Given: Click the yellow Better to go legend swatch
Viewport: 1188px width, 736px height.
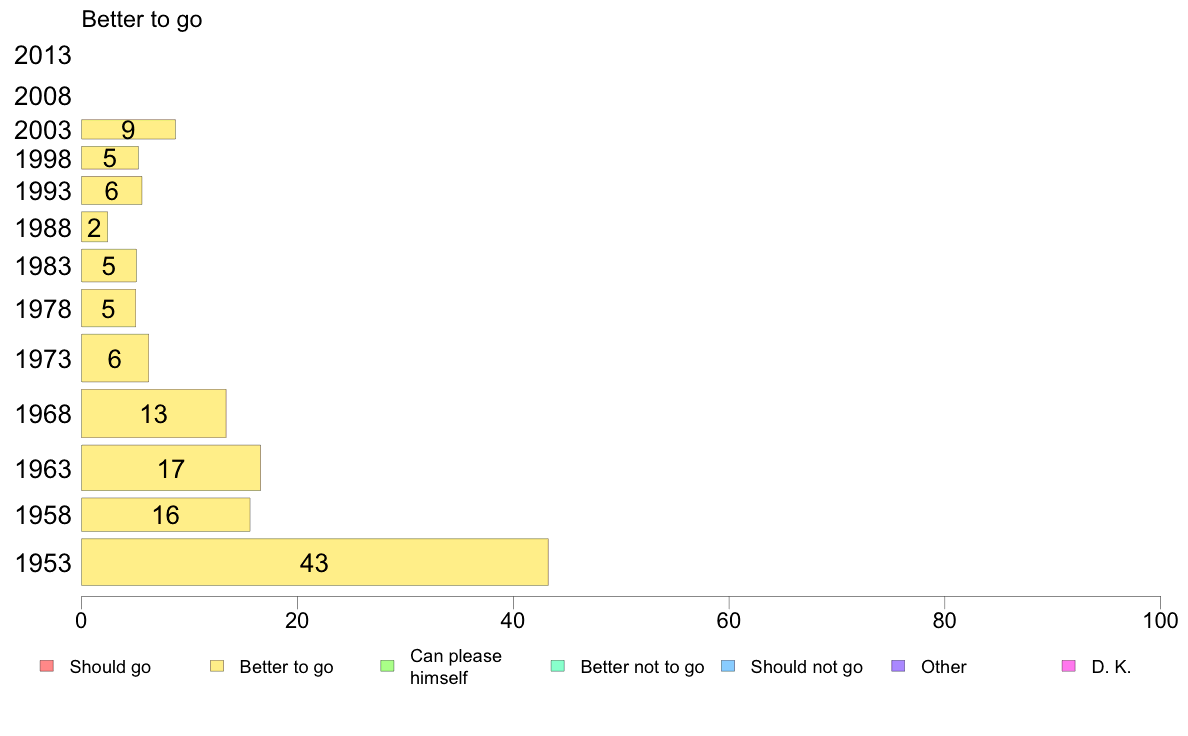Looking at the screenshot, I should coord(217,666).
